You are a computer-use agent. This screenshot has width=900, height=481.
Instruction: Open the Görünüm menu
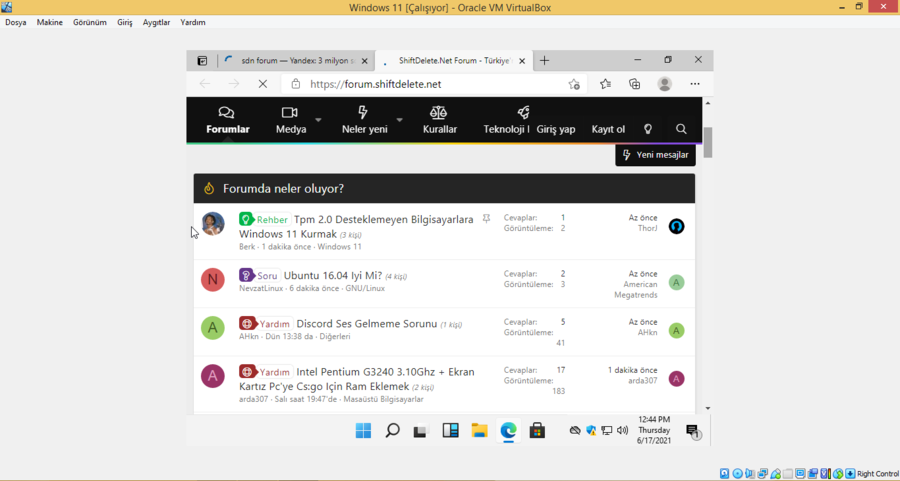pos(90,22)
